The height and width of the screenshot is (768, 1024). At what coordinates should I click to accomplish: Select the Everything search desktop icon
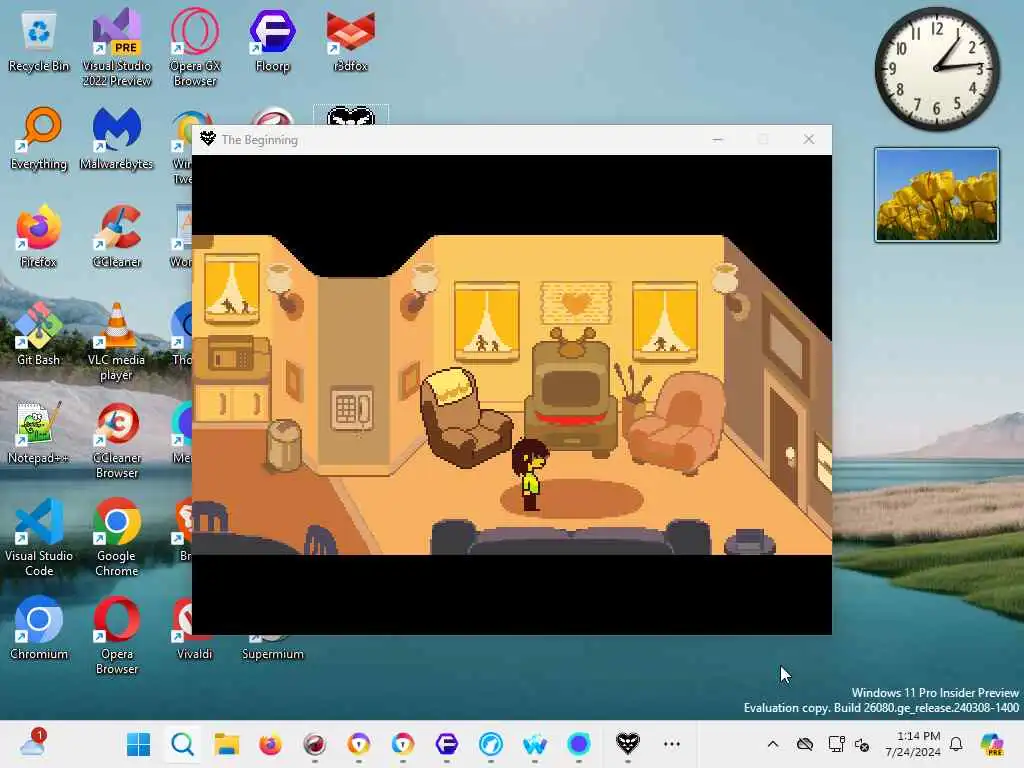coord(39,139)
